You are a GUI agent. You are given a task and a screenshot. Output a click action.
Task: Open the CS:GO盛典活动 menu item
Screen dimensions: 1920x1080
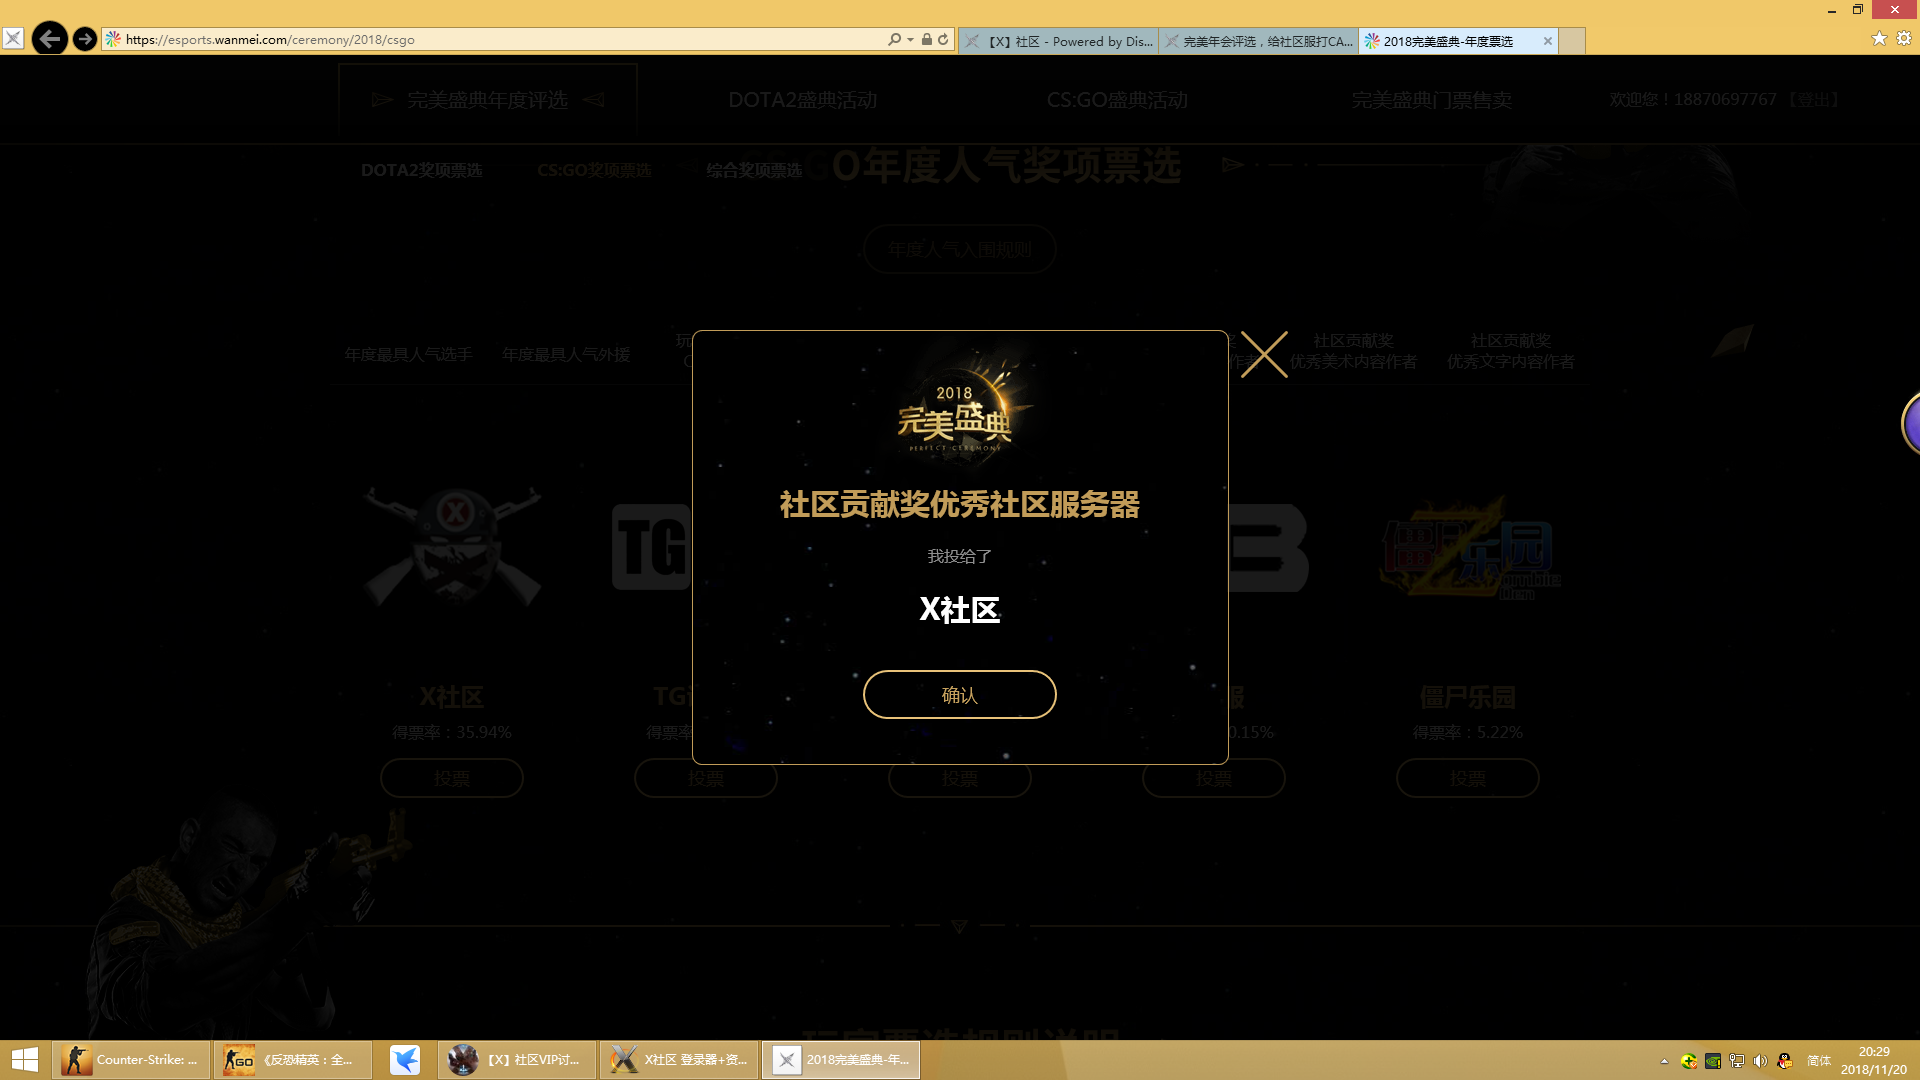click(x=1117, y=99)
